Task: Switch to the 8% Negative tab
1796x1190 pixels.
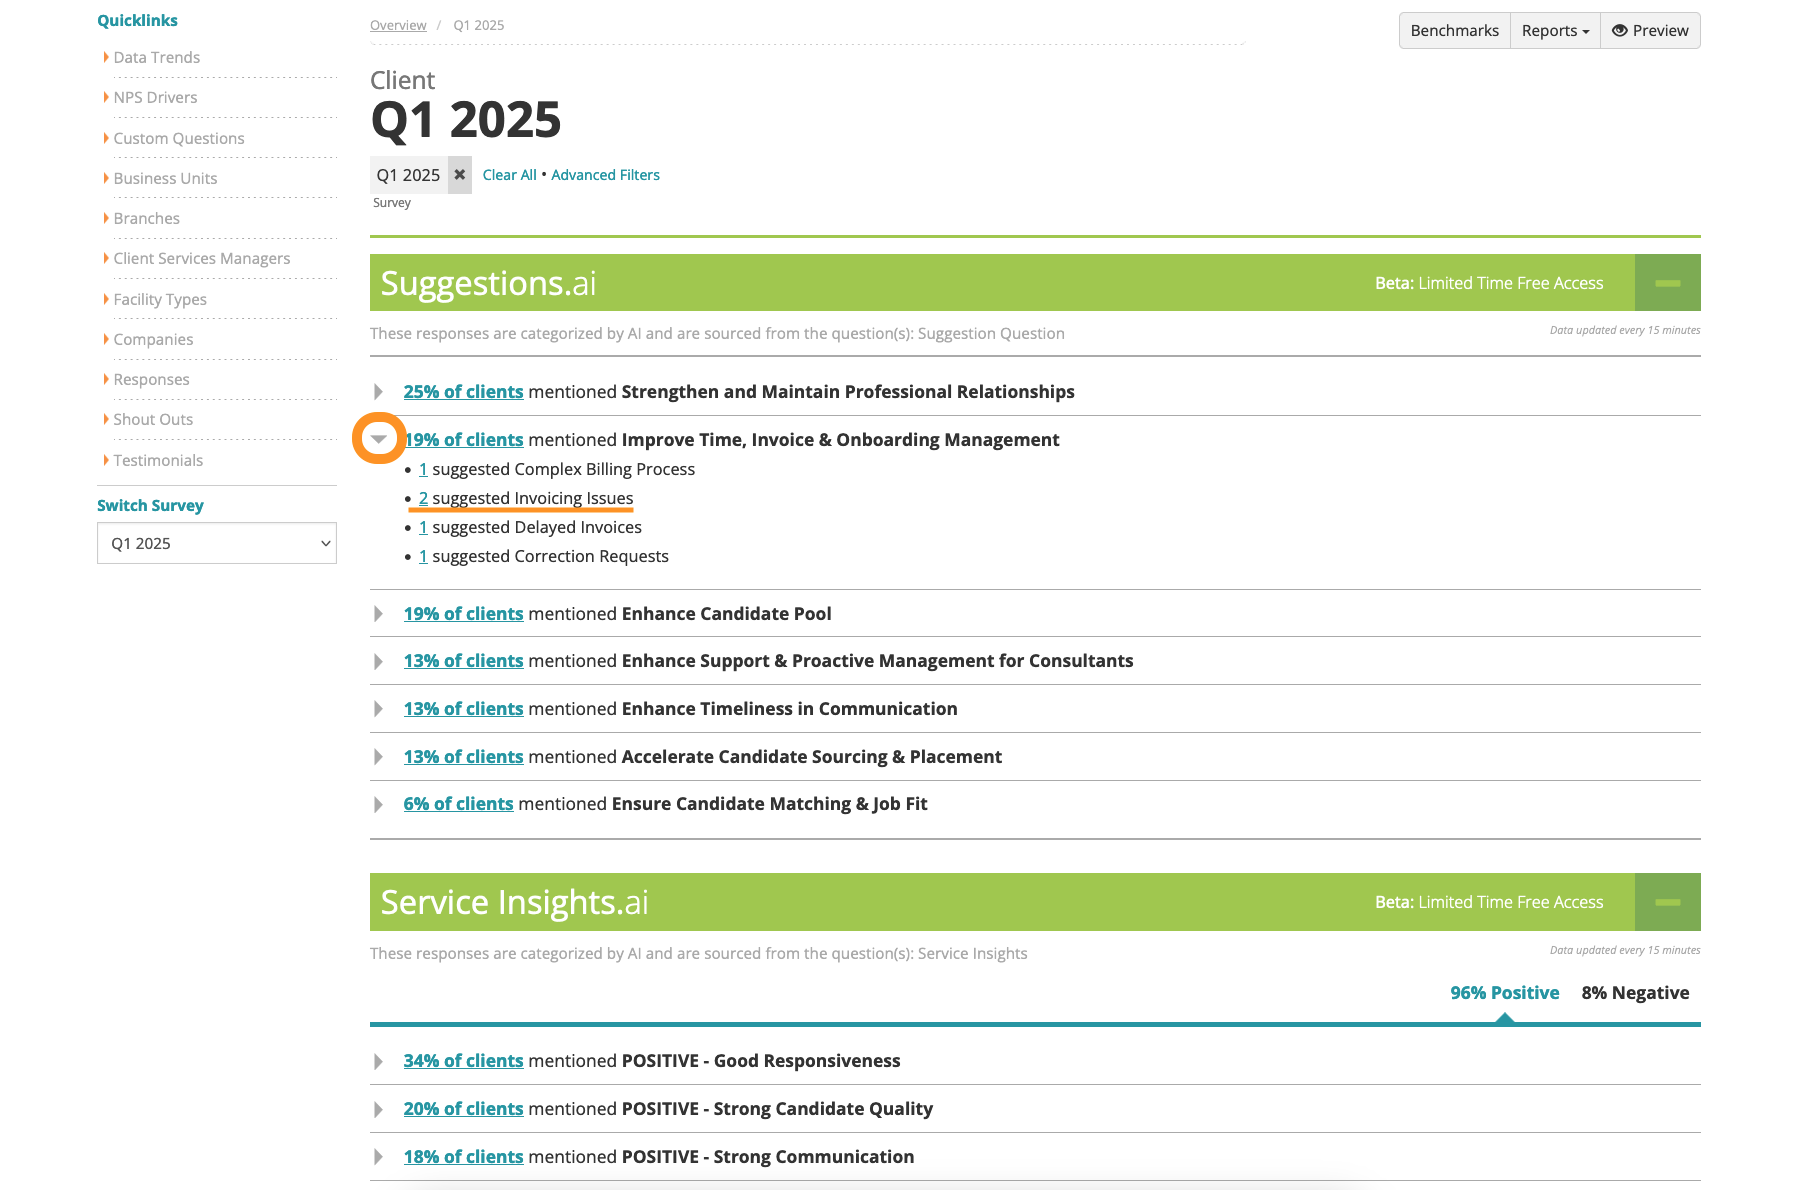Action: [x=1635, y=993]
